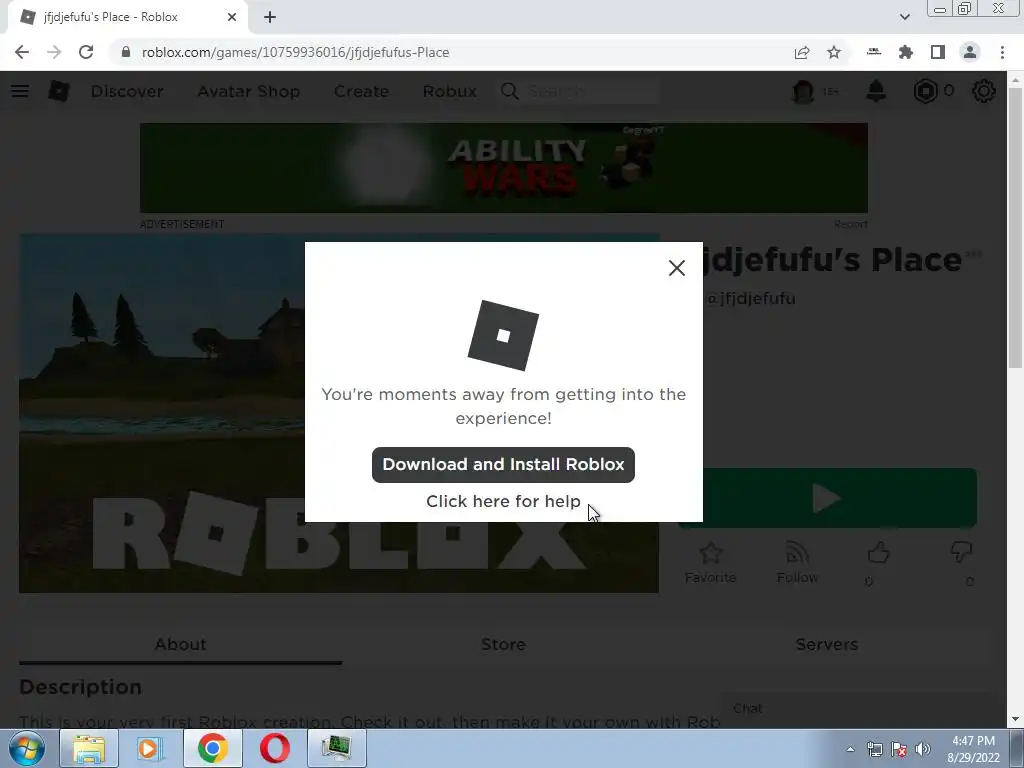Image resolution: width=1024 pixels, height=768 pixels.
Task: Click the search magnifier icon
Action: (509, 91)
